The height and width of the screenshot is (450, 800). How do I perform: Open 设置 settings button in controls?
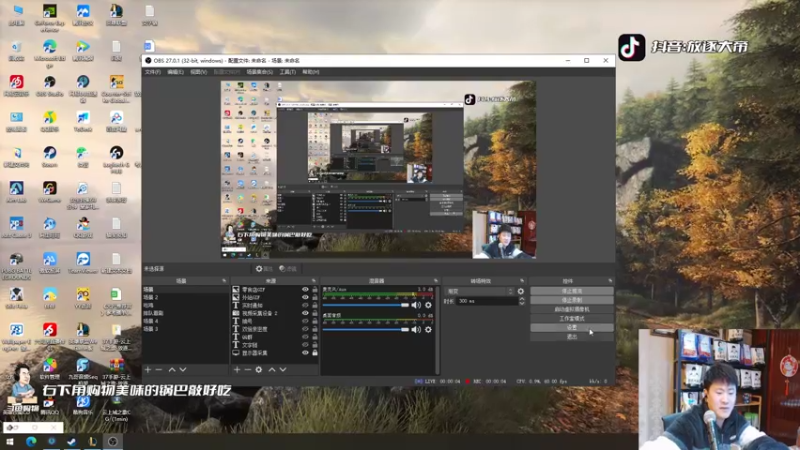(x=571, y=328)
